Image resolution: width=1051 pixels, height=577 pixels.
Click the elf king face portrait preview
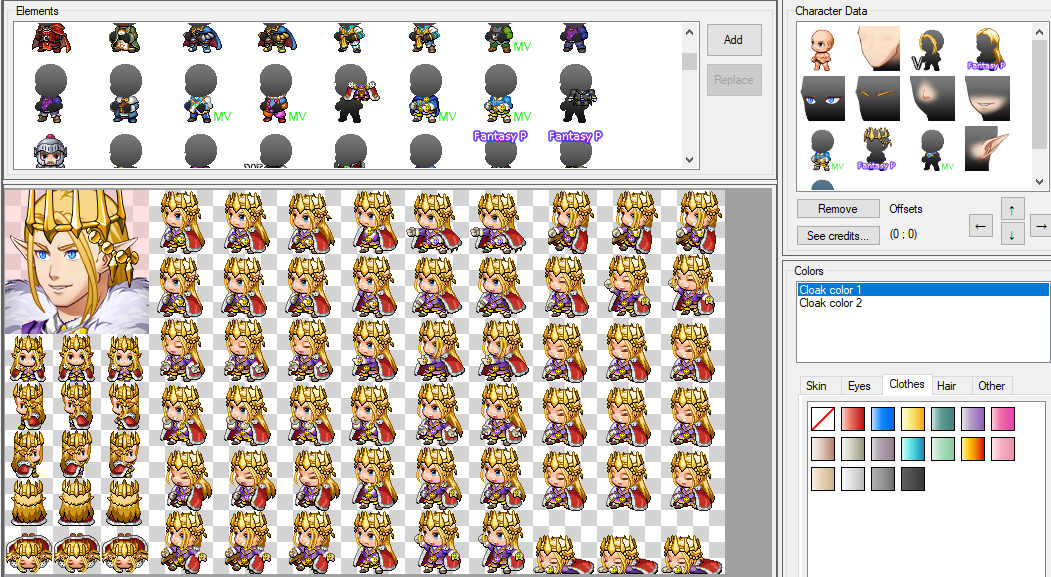[x=76, y=261]
